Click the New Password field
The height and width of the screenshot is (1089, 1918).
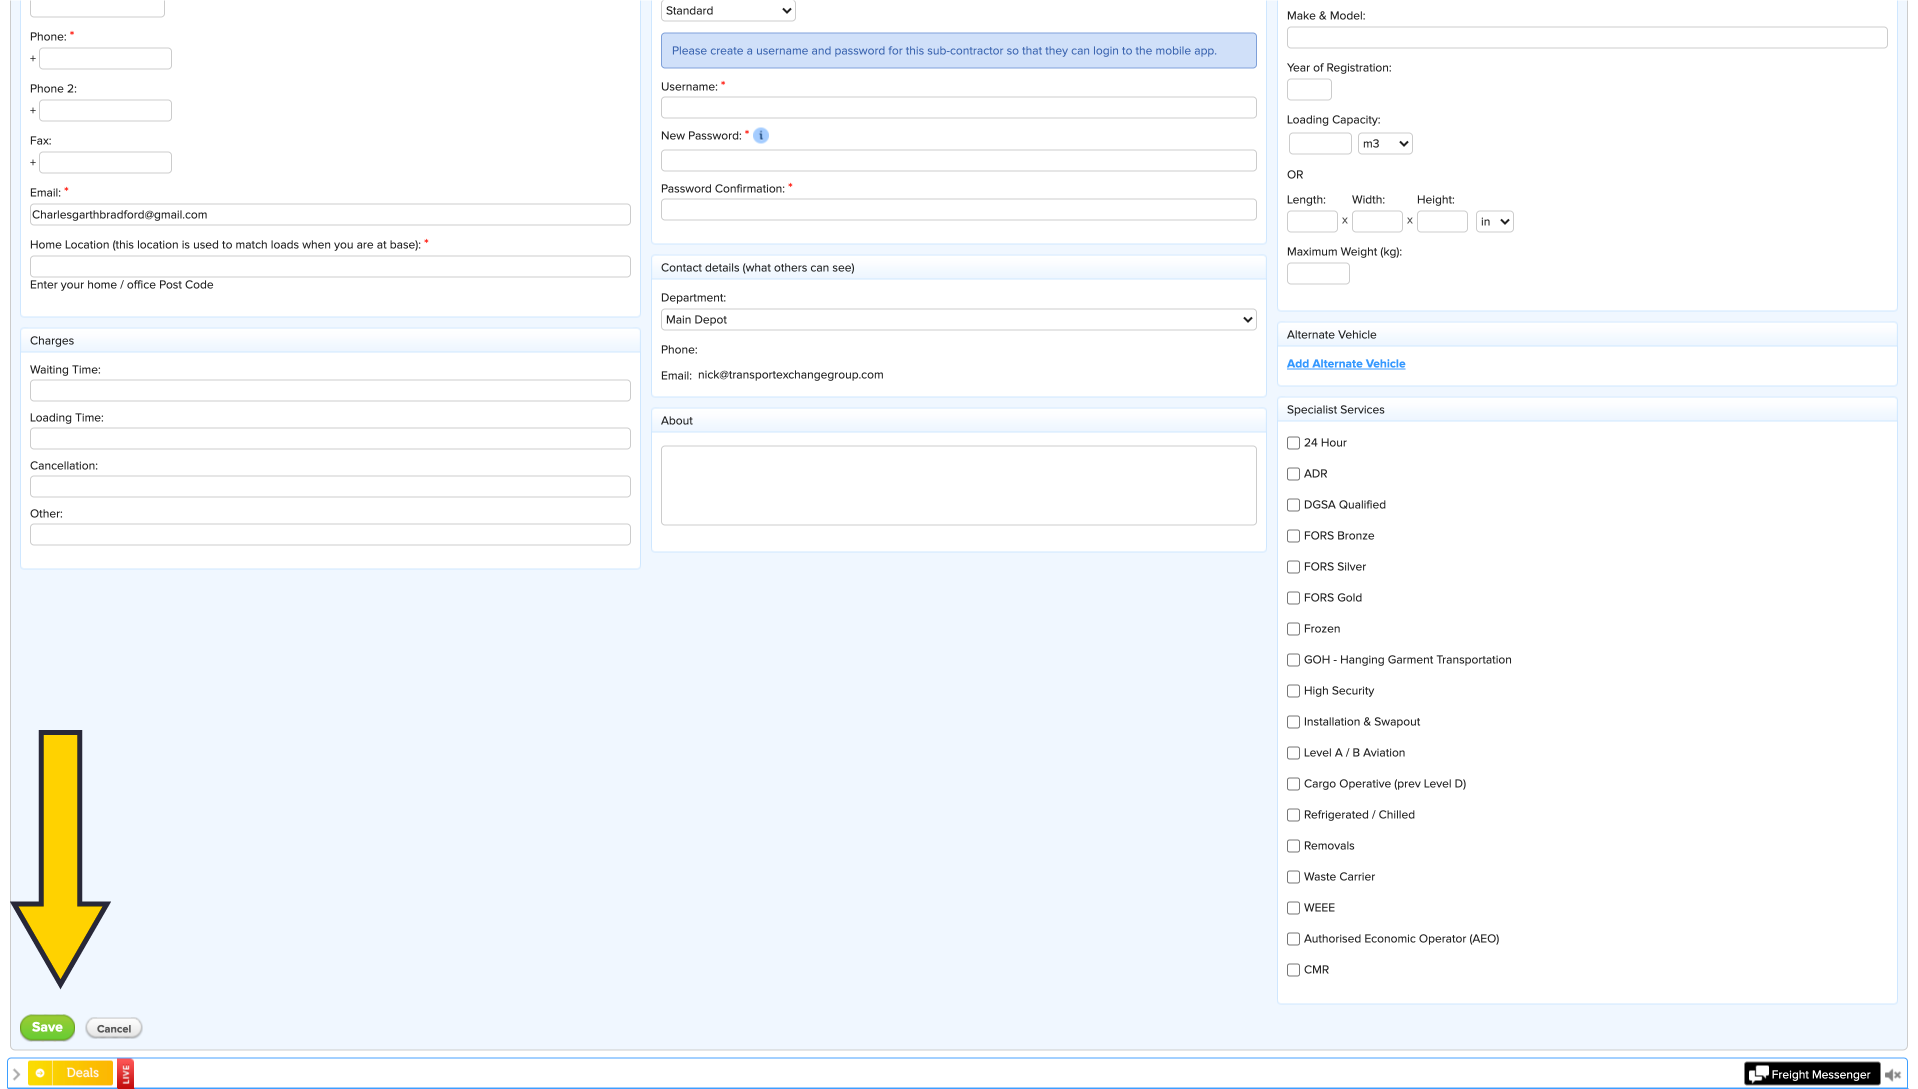[958, 161]
